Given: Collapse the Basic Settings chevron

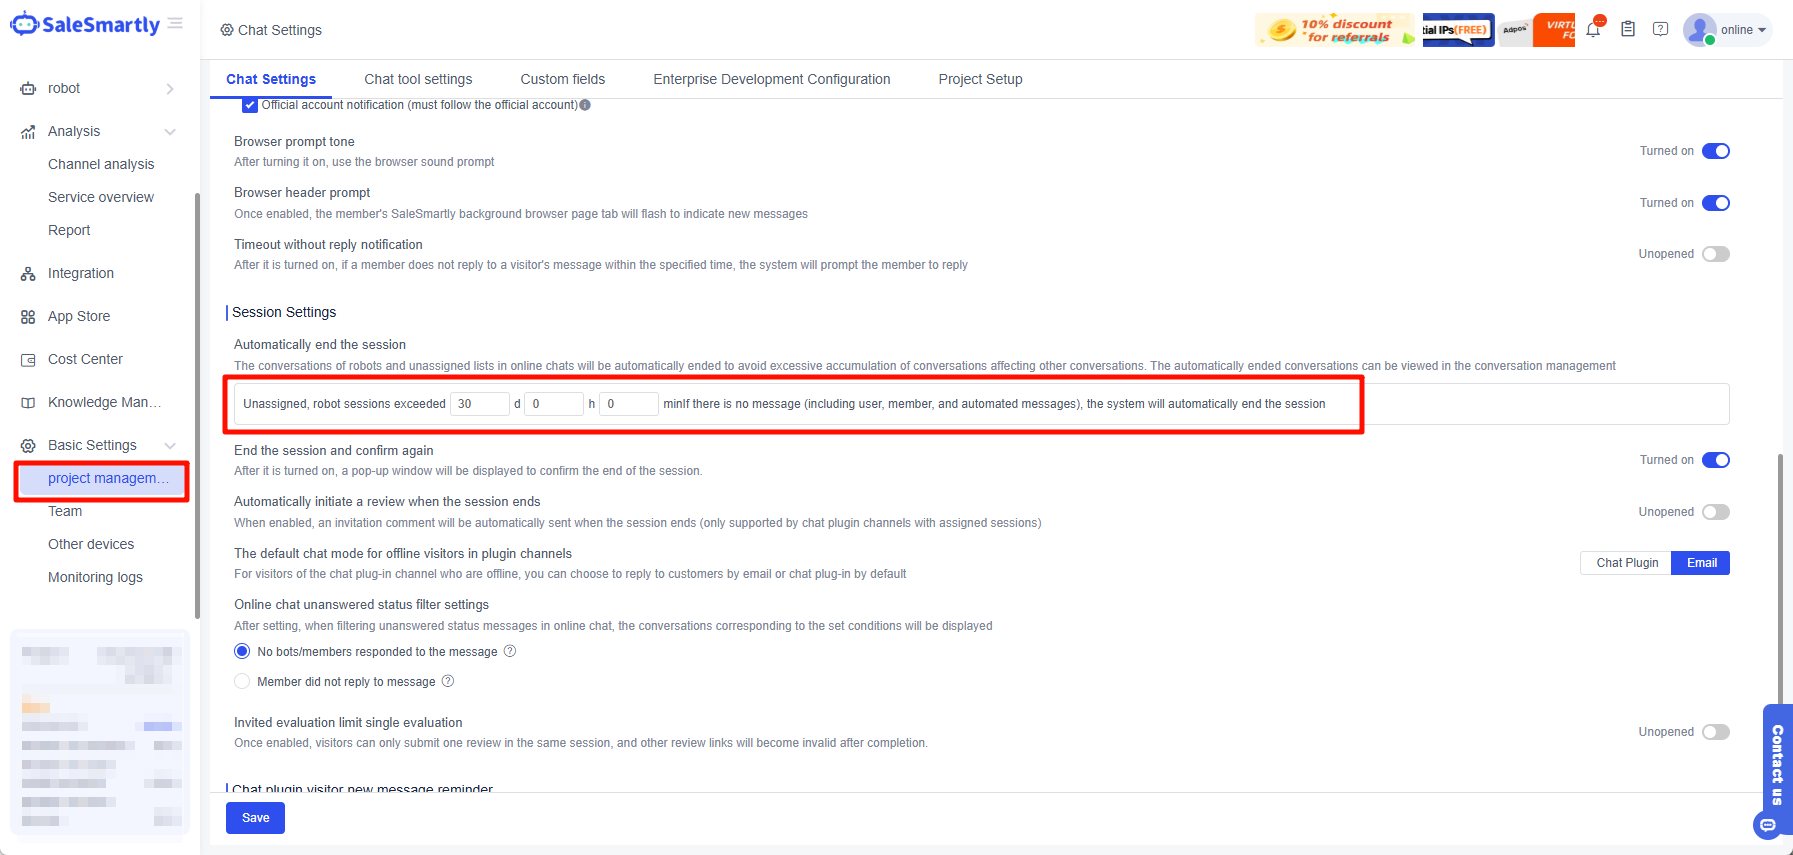Looking at the screenshot, I should pos(170,446).
